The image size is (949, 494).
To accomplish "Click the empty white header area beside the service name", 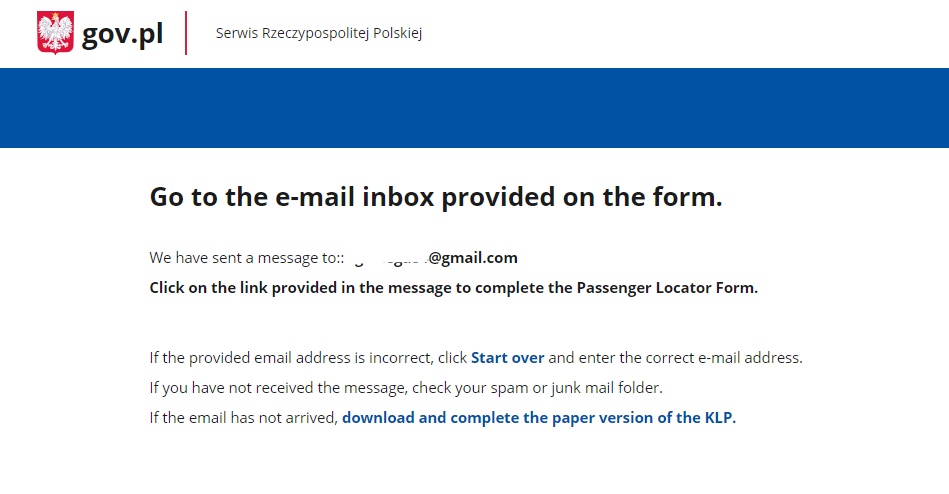I will [x=684, y=33].
